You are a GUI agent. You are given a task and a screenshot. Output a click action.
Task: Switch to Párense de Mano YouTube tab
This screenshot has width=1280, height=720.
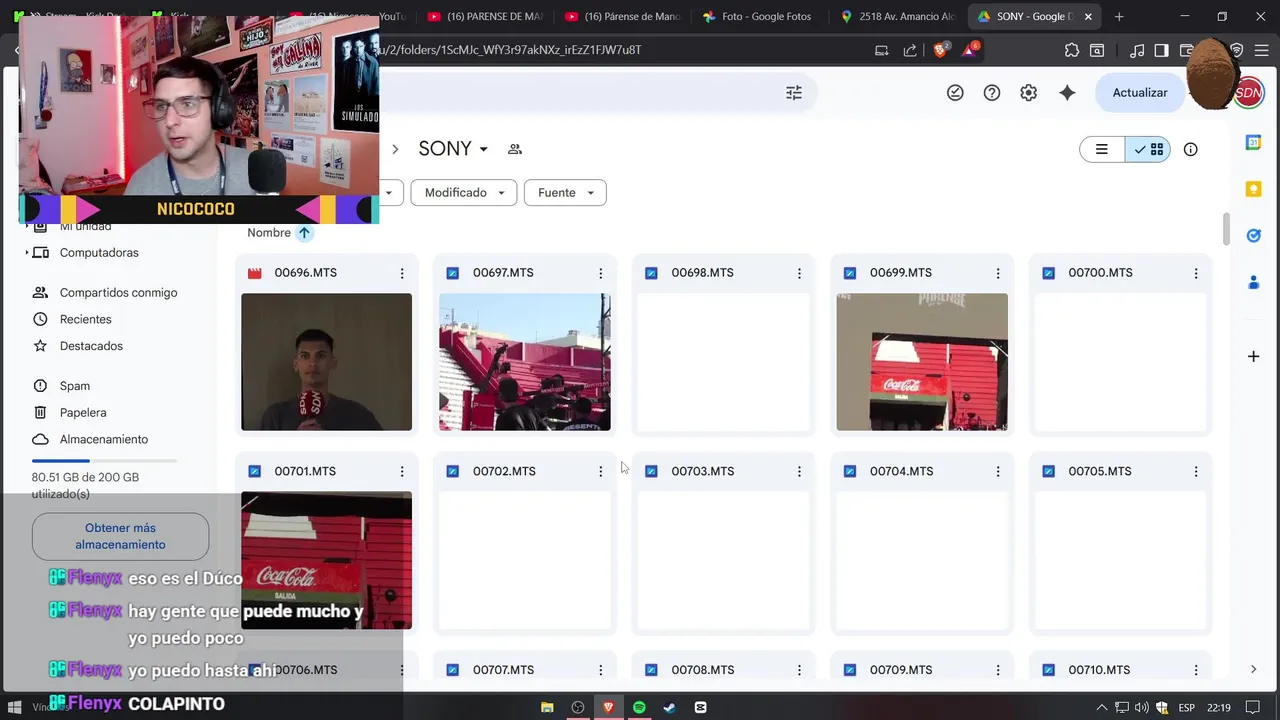tap(622, 16)
